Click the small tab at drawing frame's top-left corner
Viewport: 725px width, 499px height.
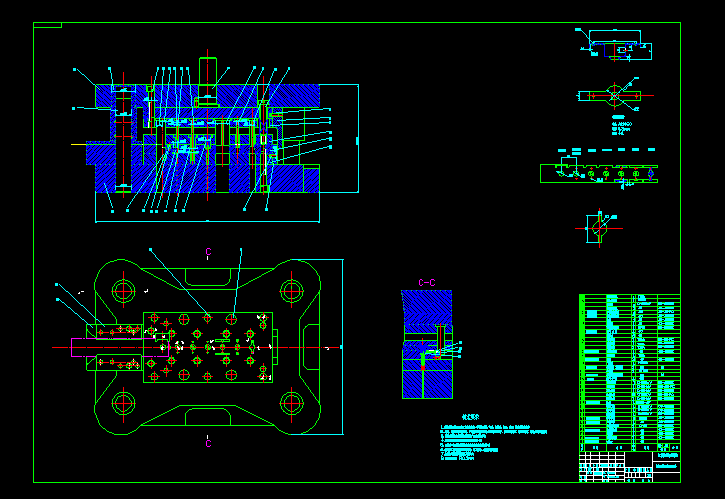click(x=48, y=25)
